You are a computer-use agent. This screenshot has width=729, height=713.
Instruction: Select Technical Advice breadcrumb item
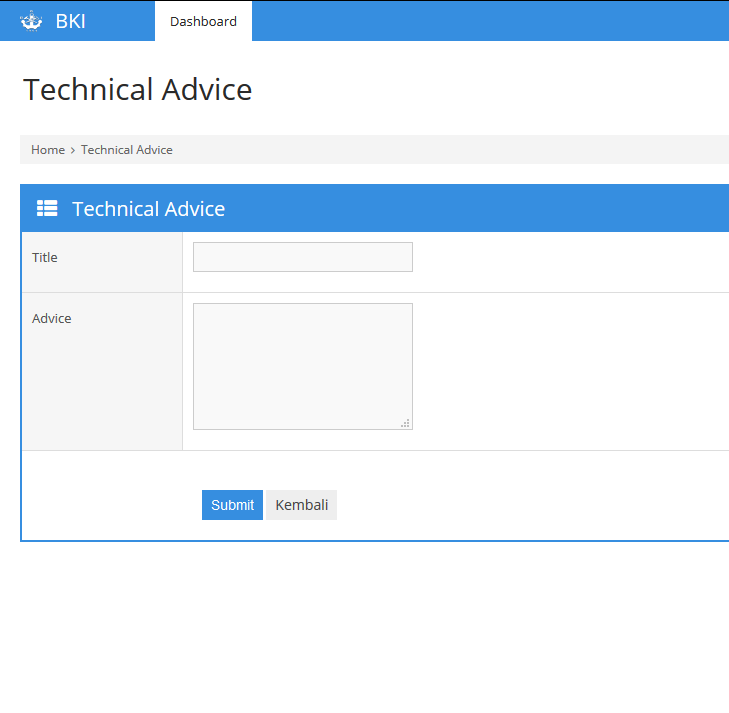point(127,150)
